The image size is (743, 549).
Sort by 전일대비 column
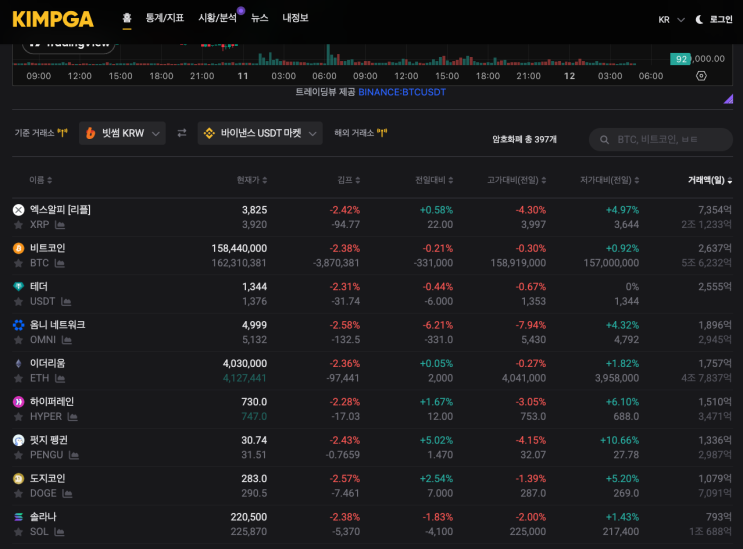click(x=434, y=180)
